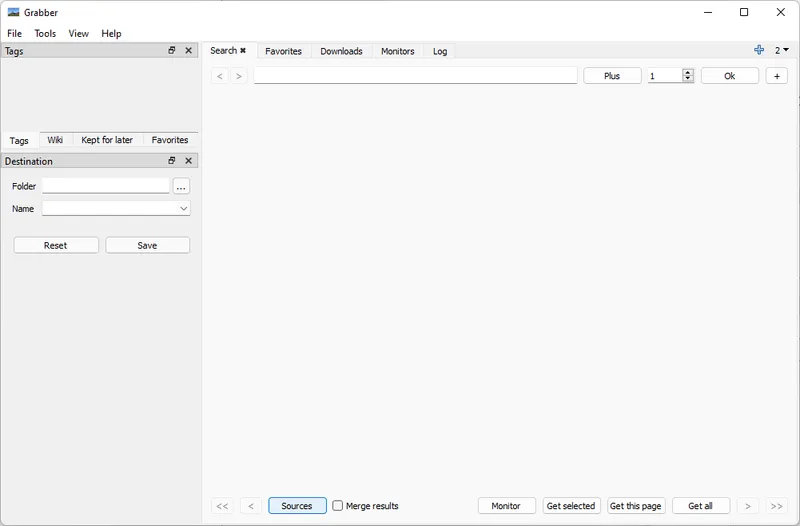Image resolution: width=800 pixels, height=526 pixels.
Task: Add a new tab with blue plus icon
Action: (x=759, y=50)
